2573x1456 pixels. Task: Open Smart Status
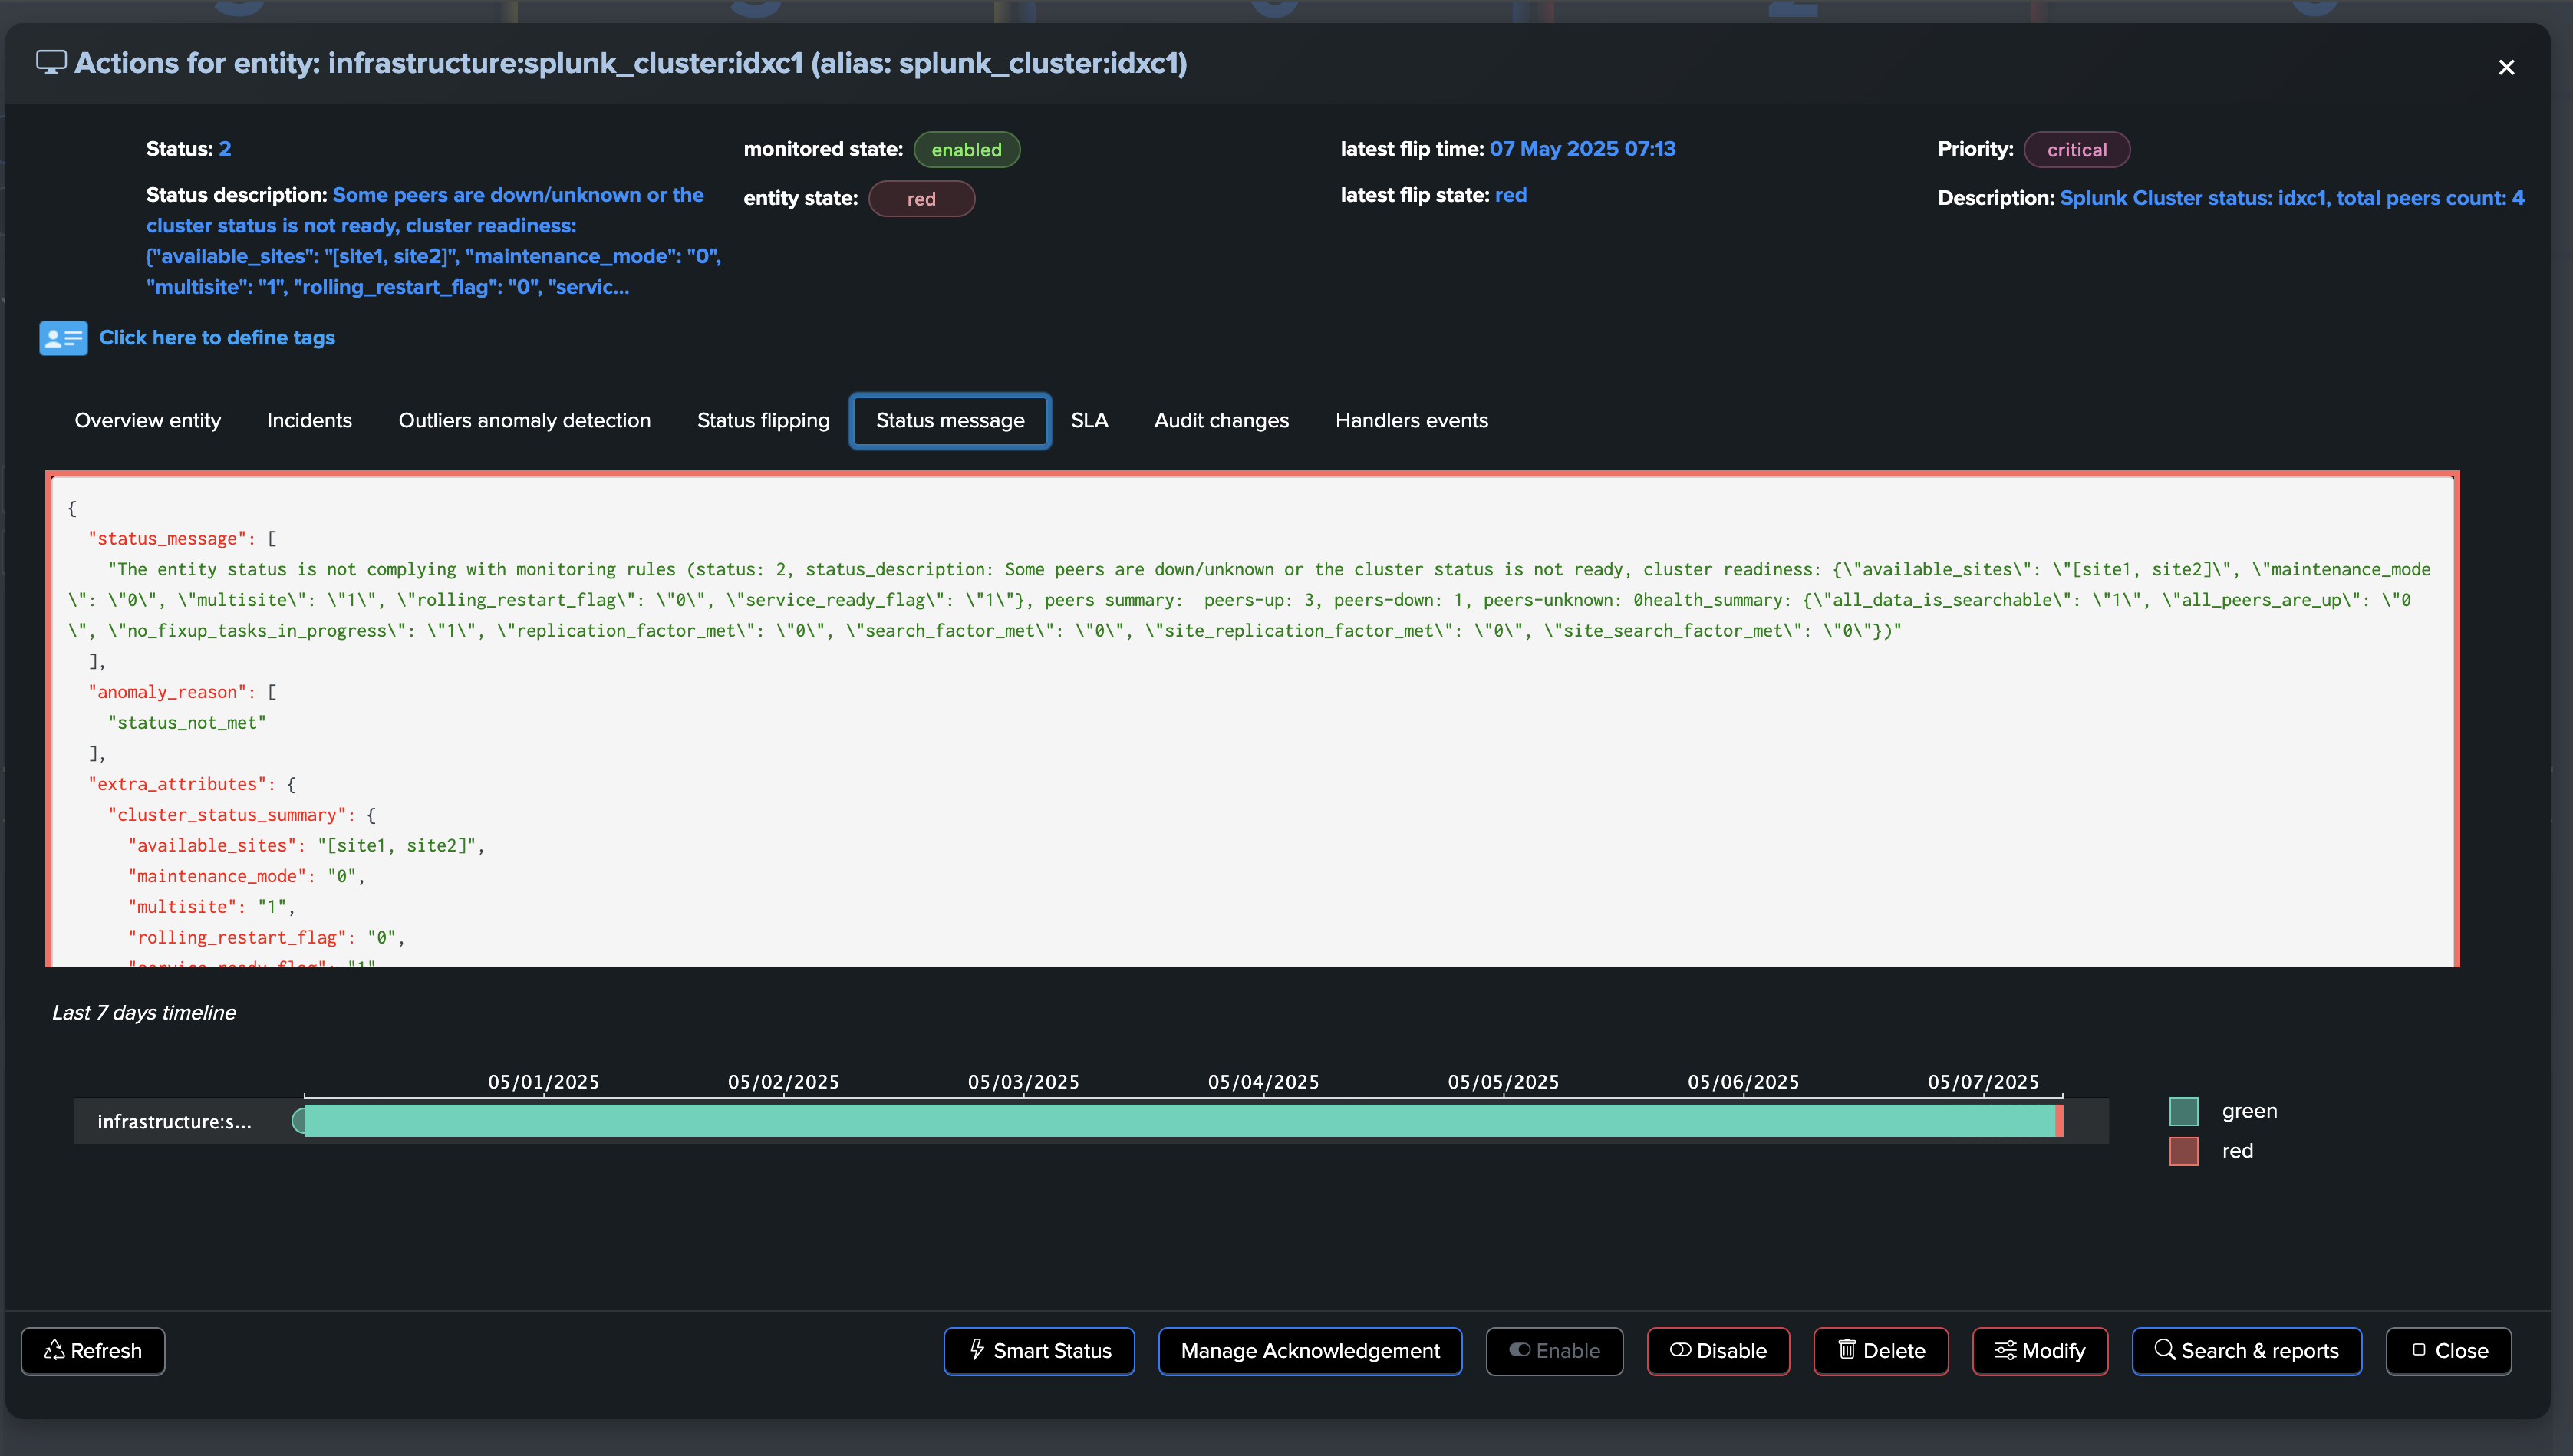[1039, 1351]
